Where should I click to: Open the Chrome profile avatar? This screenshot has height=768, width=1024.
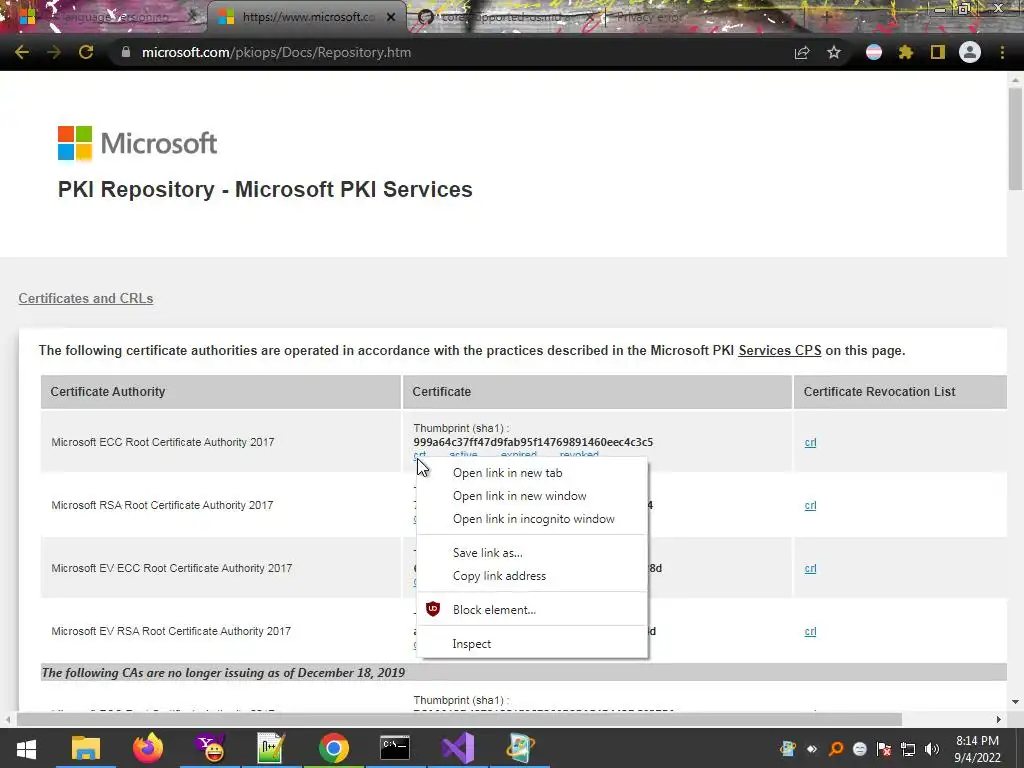[x=970, y=52]
